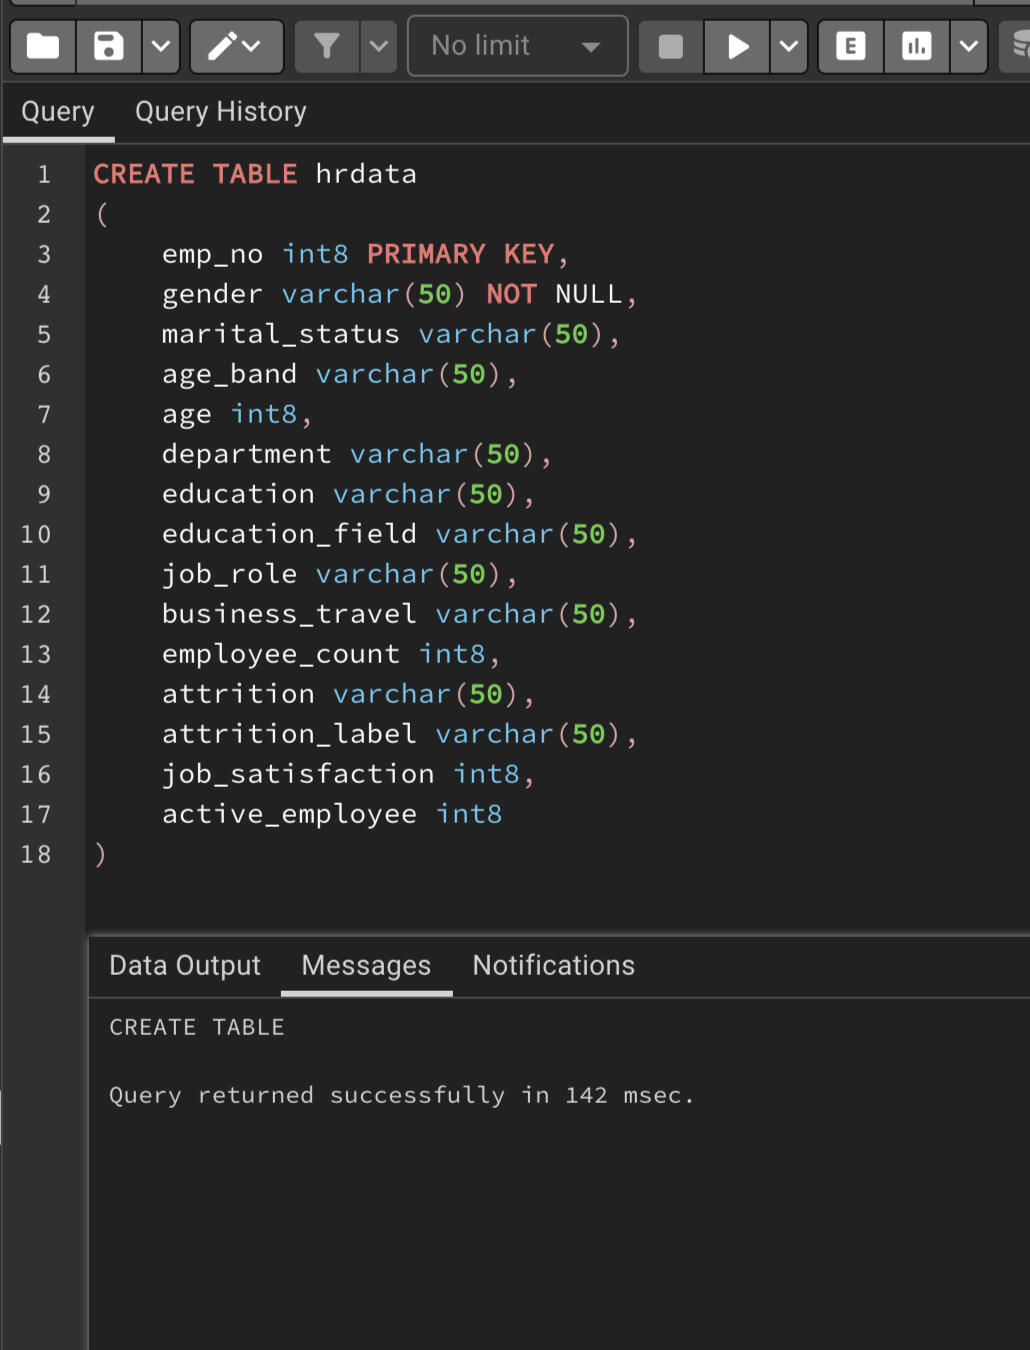1030x1350 pixels.
Task: Switch to the Query History tab
Action: [221, 112]
